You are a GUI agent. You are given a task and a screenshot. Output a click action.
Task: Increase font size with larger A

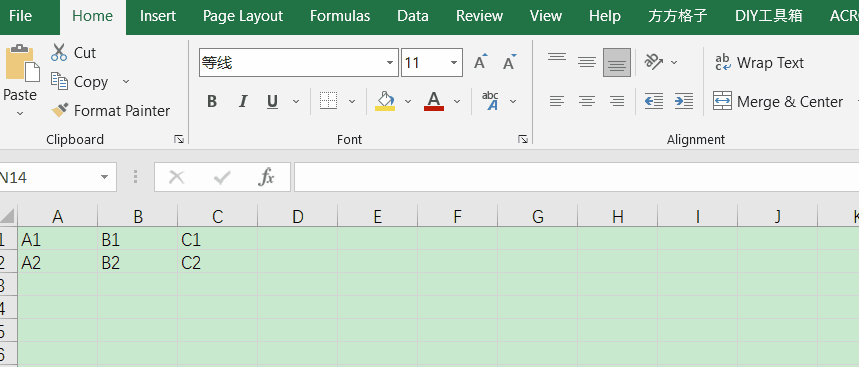pyautogui.click(x=480, y=62)
